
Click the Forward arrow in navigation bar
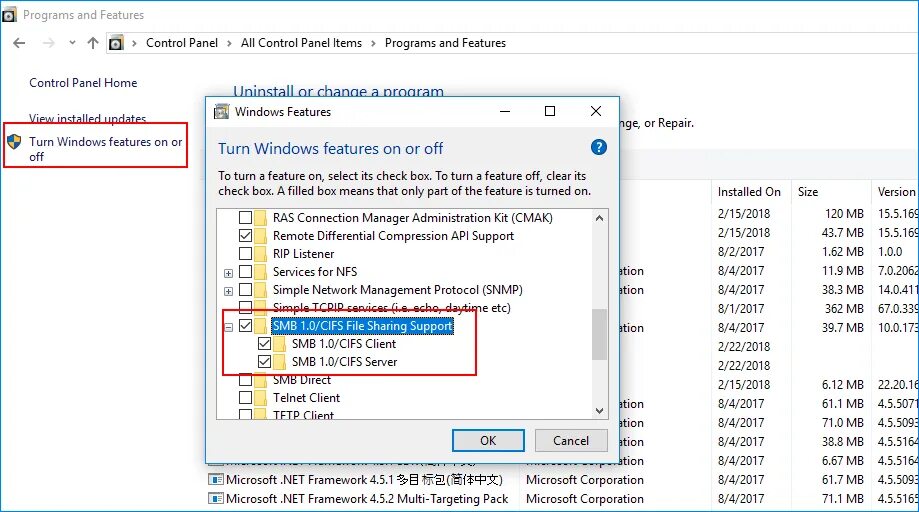click(49, 43)
